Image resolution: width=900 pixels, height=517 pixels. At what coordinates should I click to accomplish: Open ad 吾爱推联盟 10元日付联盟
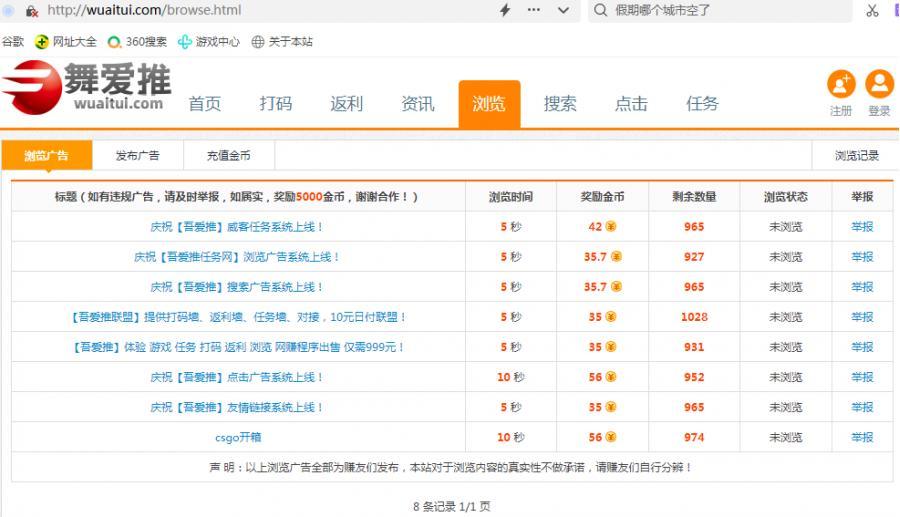click(x=238, y=317)
